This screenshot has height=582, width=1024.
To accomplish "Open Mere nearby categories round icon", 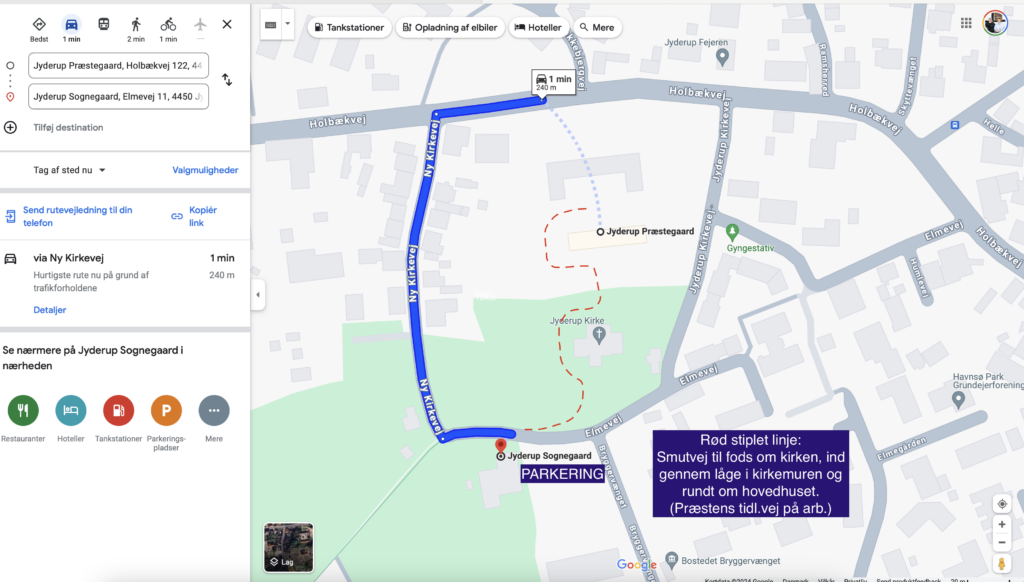I will [214, 410].
